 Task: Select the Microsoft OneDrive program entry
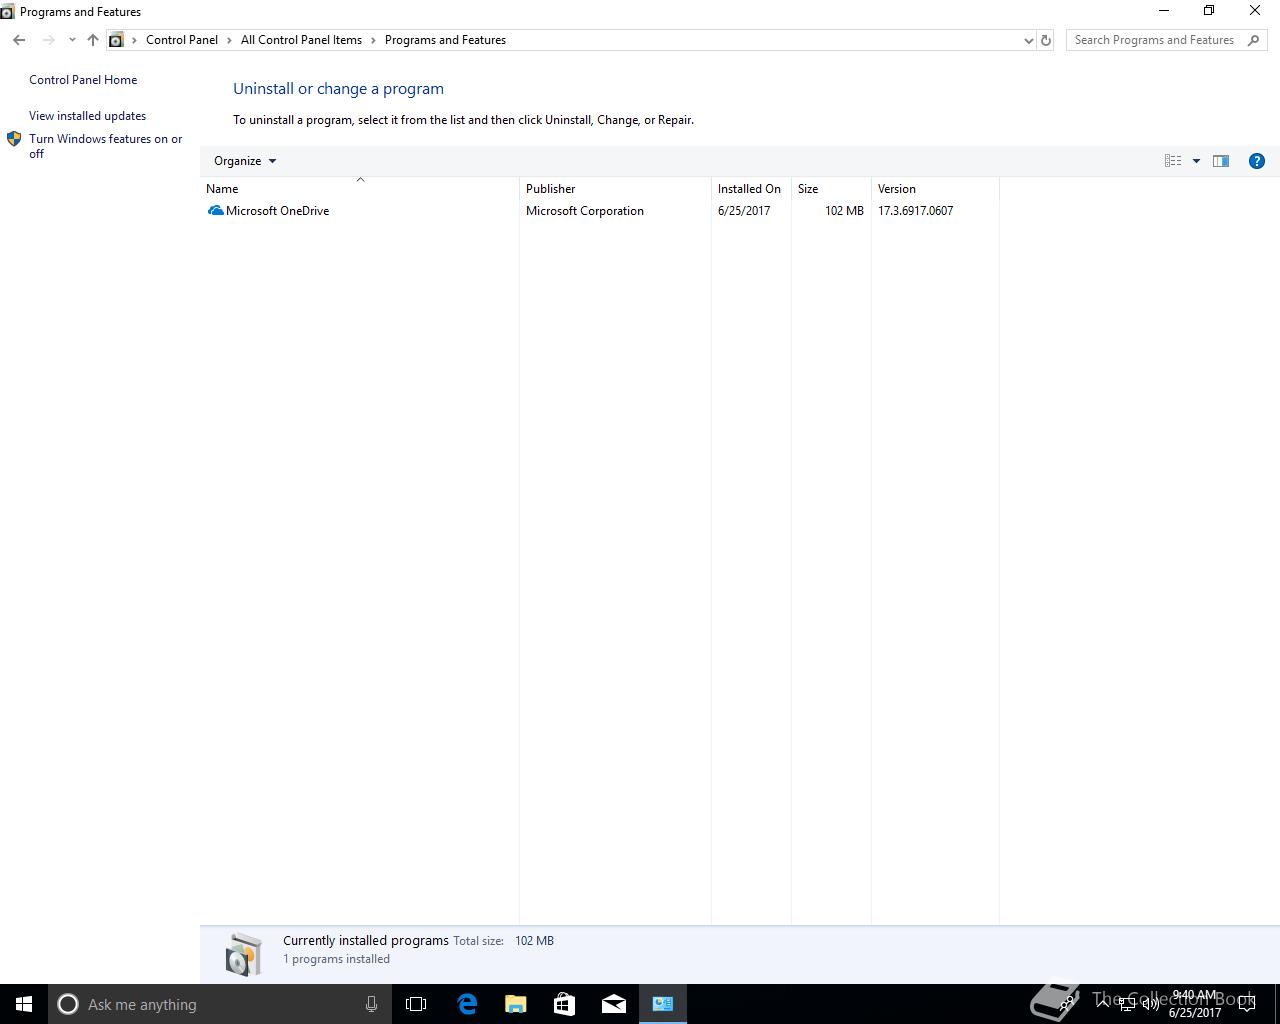(x=600, y=211)
